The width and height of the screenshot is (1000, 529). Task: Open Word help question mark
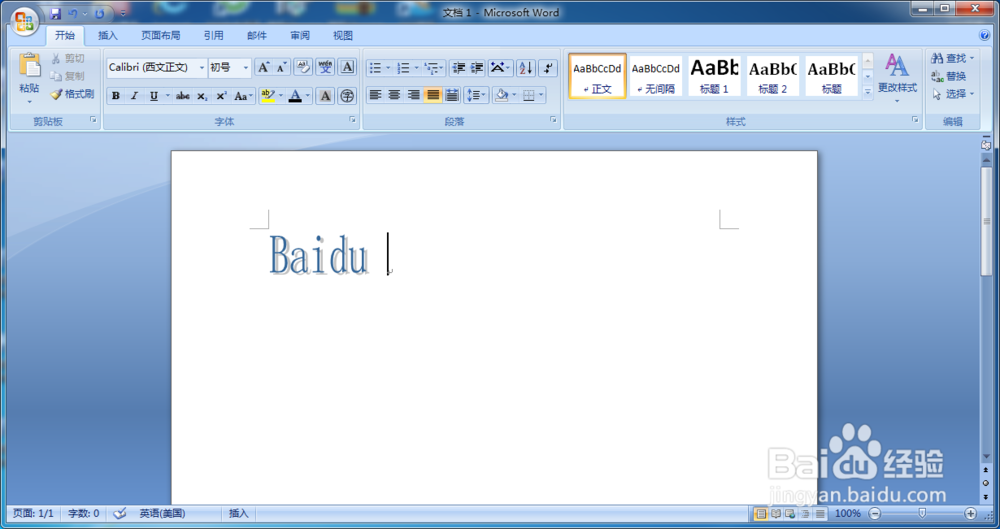[x=985, y=36]
